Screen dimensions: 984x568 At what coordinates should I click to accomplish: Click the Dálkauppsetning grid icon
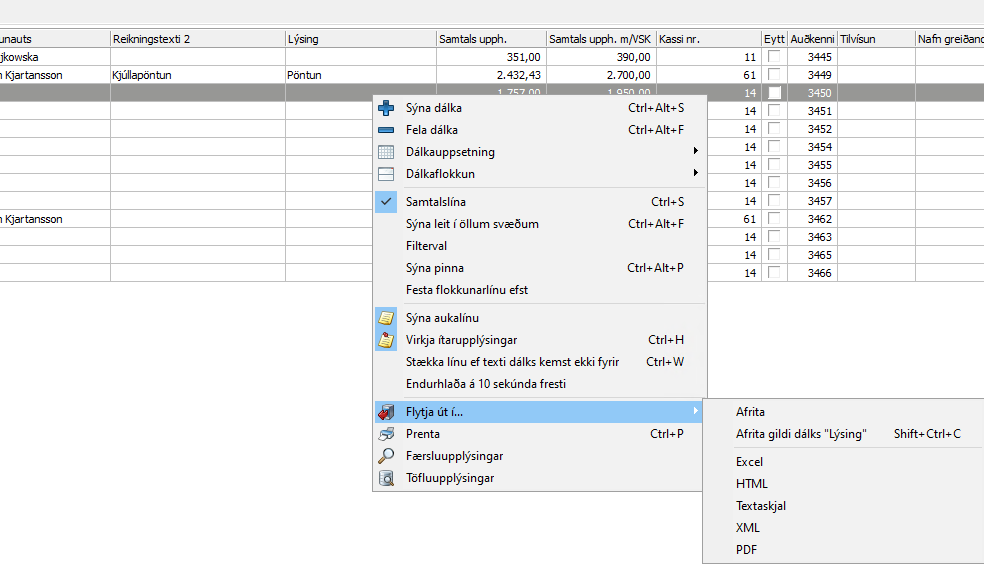[387, 152]
